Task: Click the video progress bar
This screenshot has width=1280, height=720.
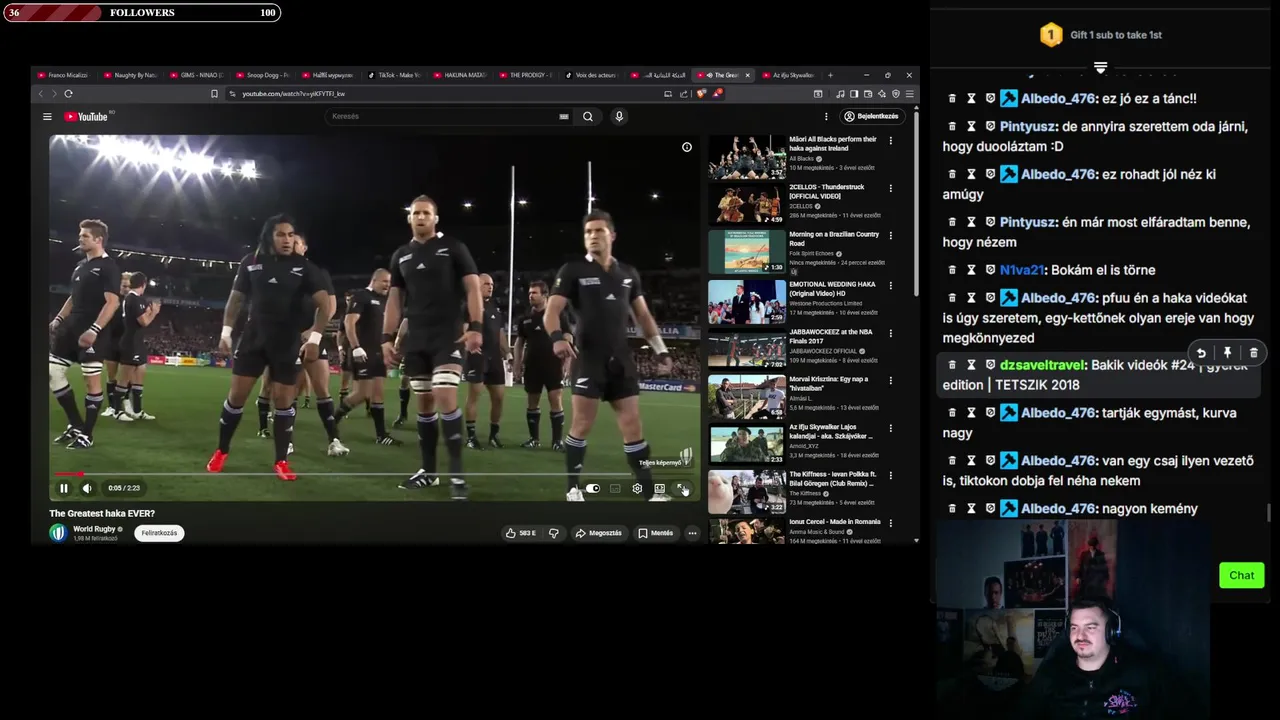Action: tap(375, 474)
